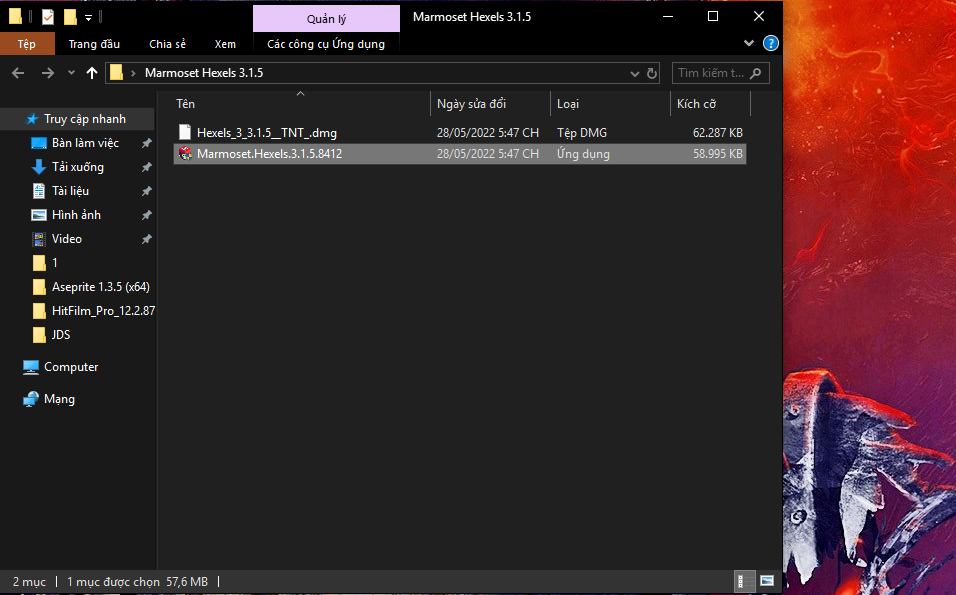
Task: Click the Refresh button in address bar
Action: click(x=652, y=73)
